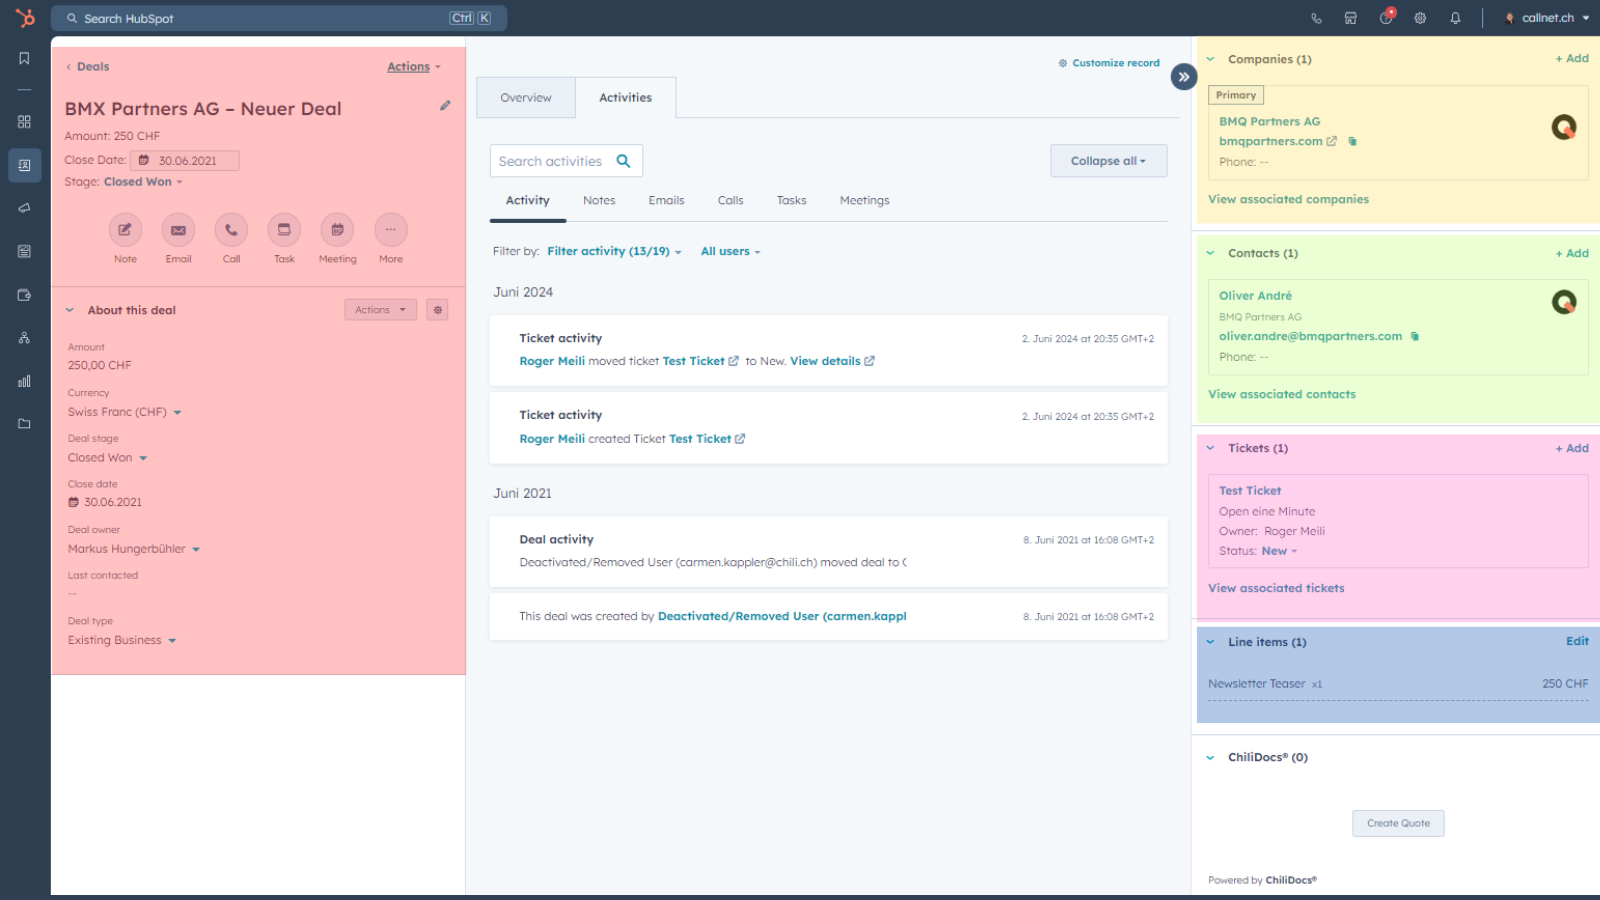Open the content icon in sidebar
This screenshot has height=900, width=1600.
(24, 252)
